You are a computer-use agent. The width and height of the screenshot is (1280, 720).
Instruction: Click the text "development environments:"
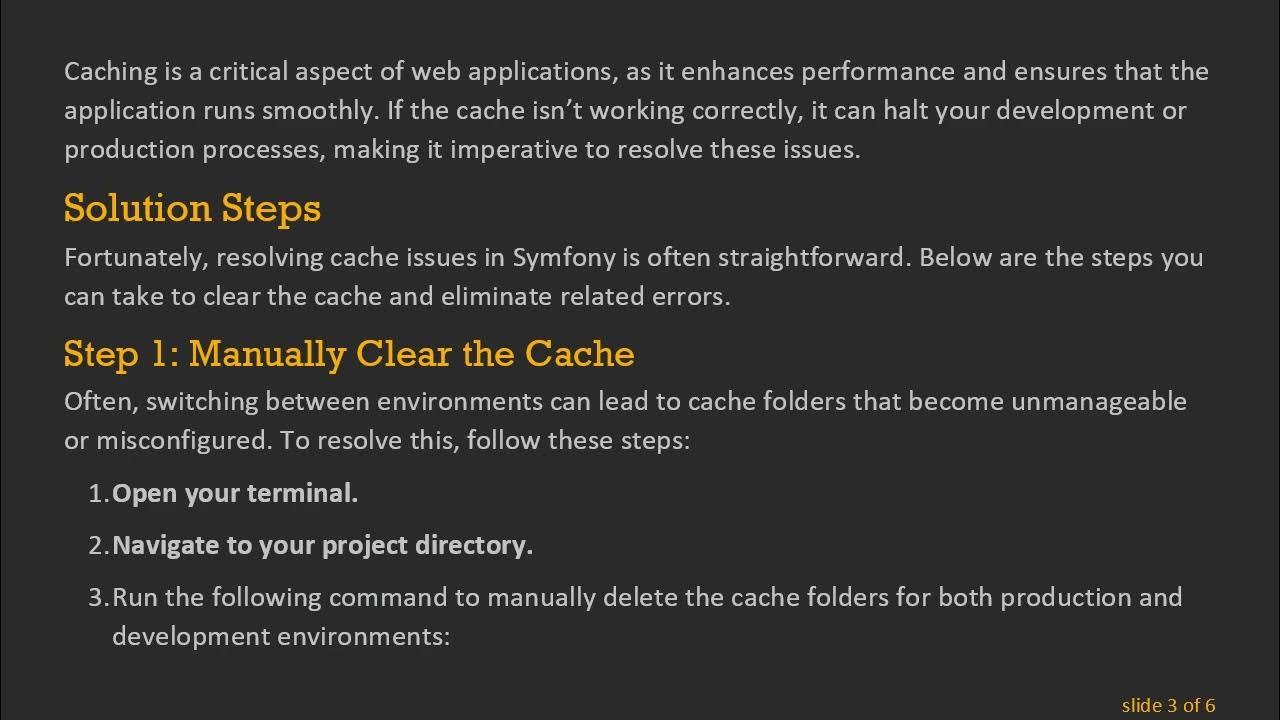[281, 636]
